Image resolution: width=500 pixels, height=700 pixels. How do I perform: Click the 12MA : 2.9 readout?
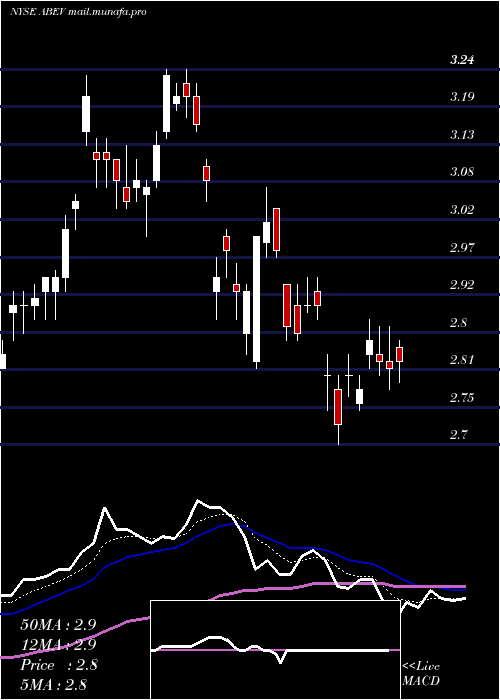point(58,645)
